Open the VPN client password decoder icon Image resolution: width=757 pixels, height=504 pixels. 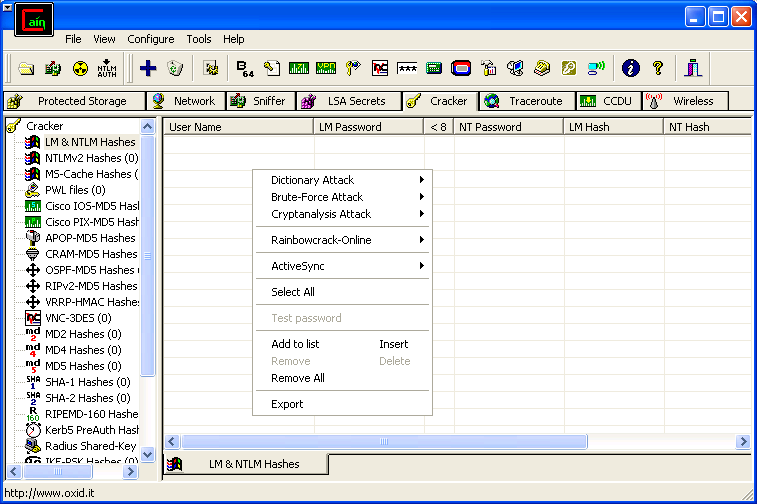(x=326, y=68)
